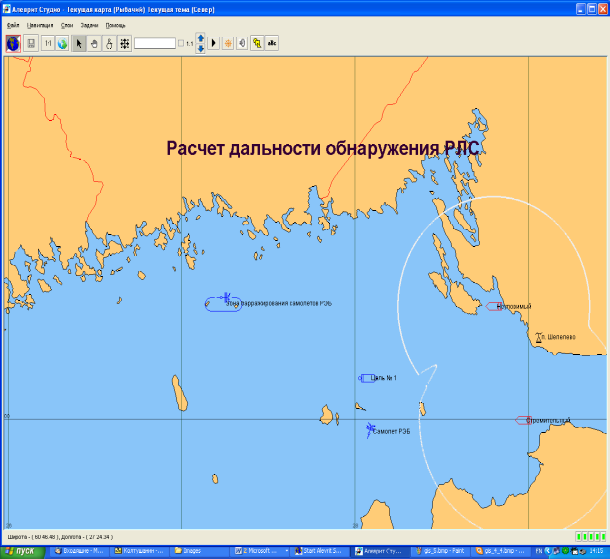Switch to Start Alevrit S... taskbar button

tap(319, 551)
